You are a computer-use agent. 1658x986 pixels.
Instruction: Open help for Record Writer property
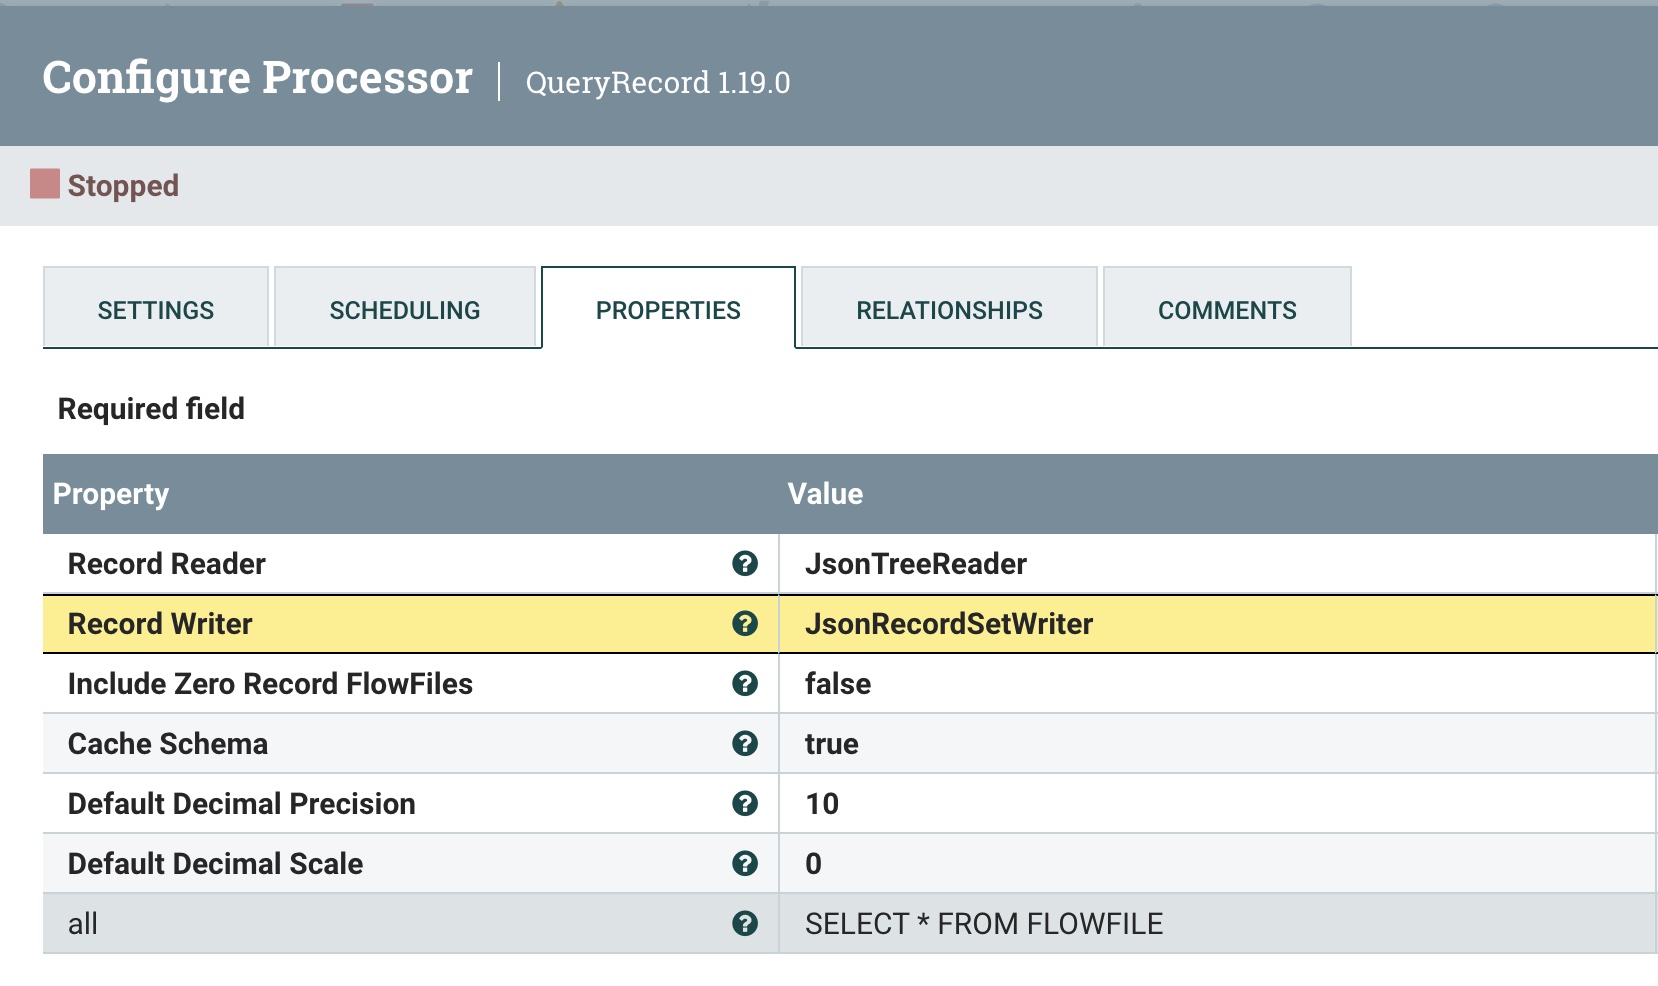tap(743, 623)
